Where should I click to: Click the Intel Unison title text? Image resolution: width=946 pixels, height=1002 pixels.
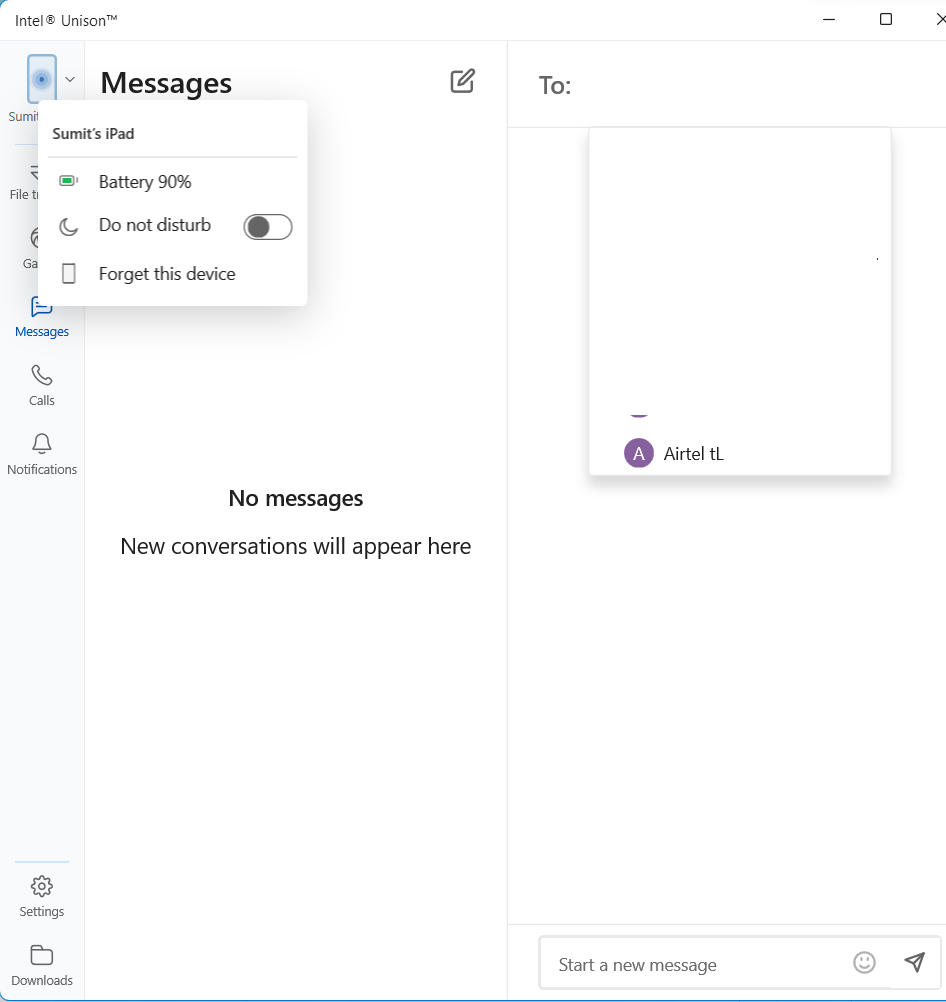click(x=66, y=20)
